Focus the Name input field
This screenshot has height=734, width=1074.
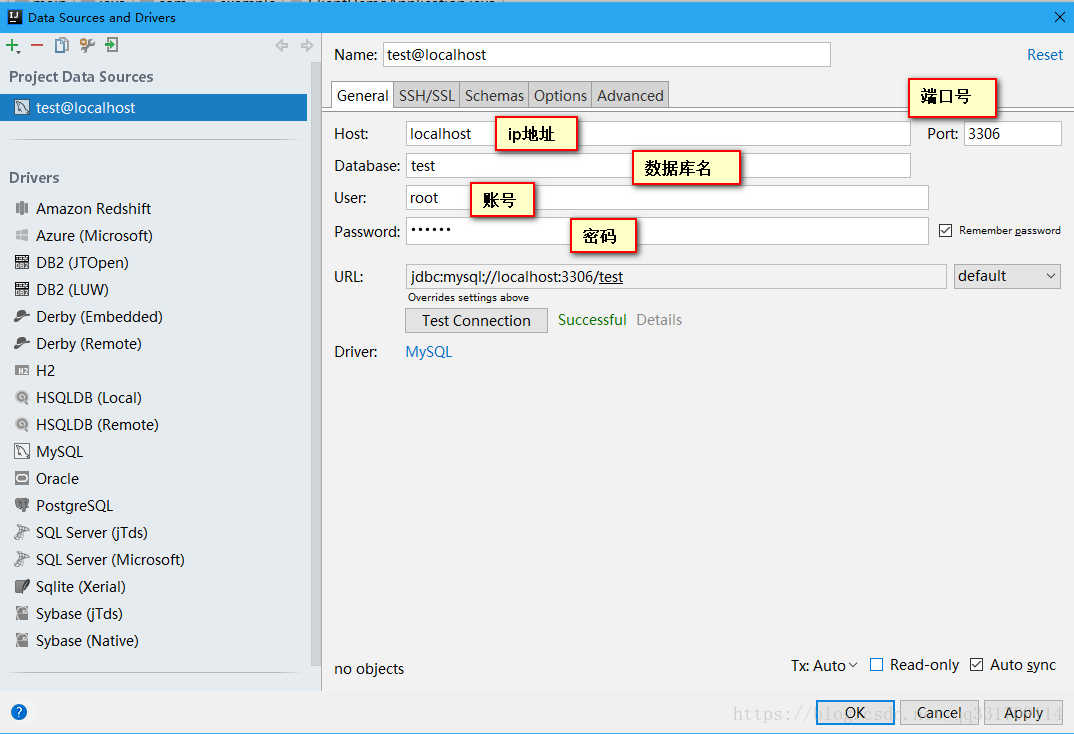click(606, 55)
